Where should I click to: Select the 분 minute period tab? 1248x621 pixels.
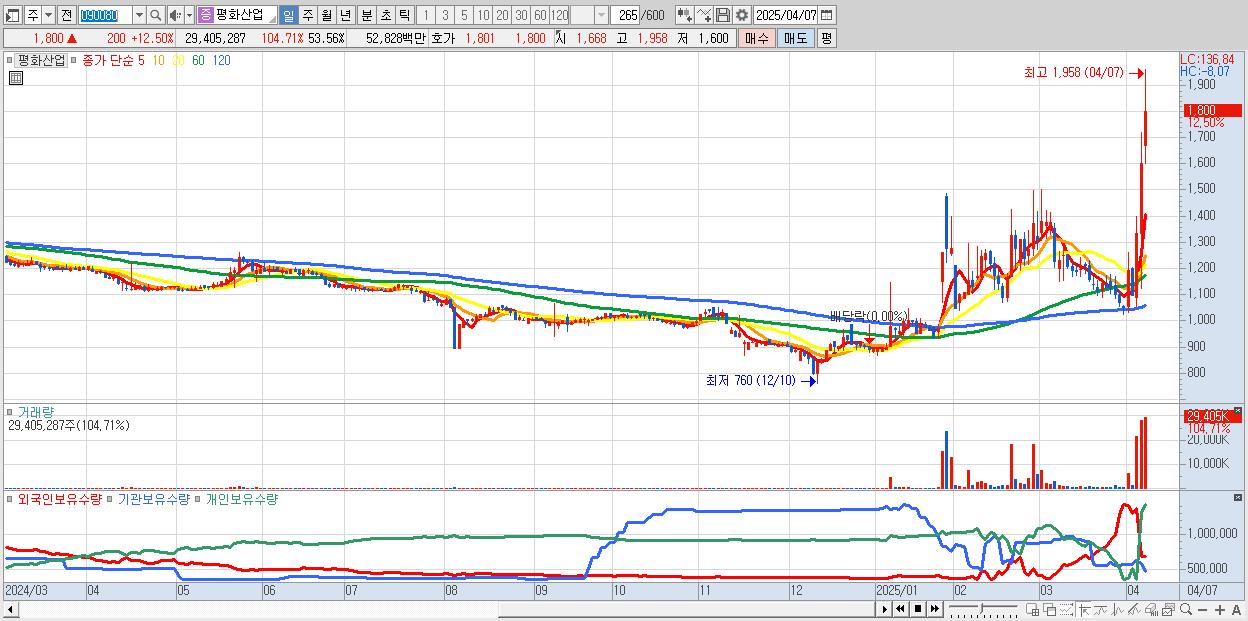click(366, 15)
